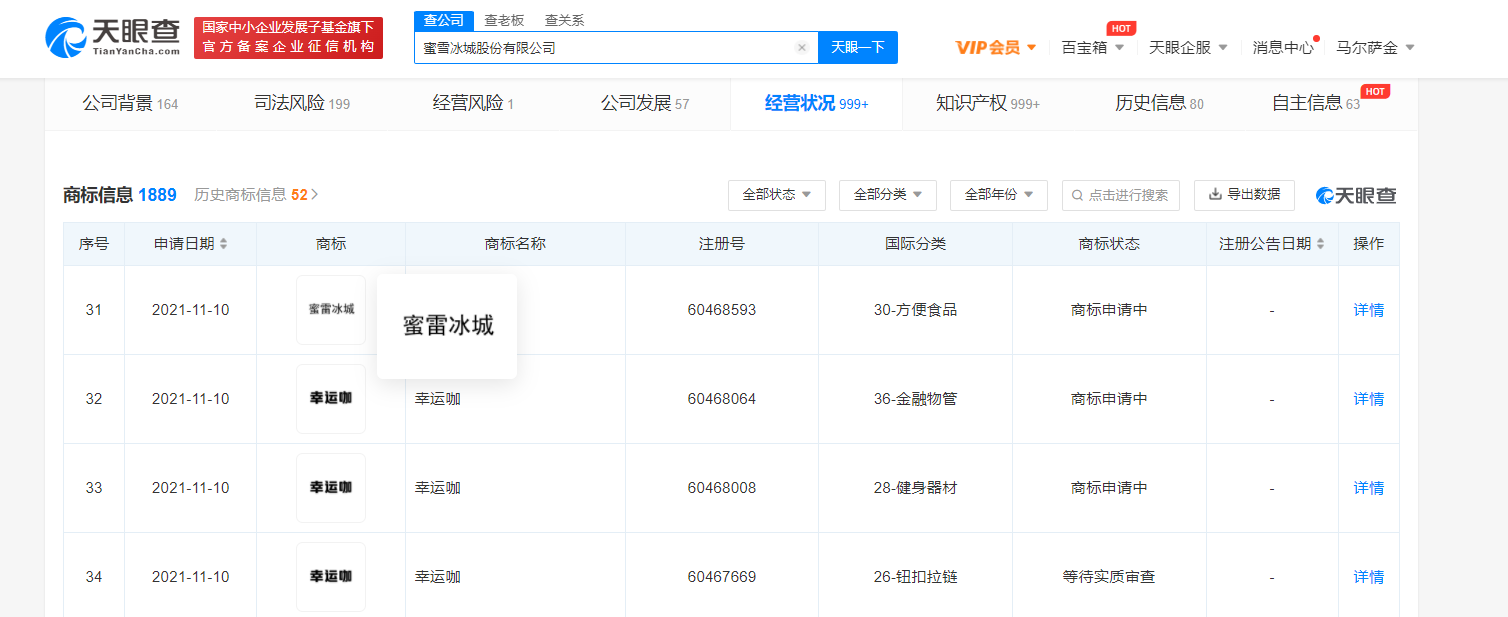The image size is (1508, 617).
Task: Click the 30-方便食品 classification cell
Action: click(915, 310)
